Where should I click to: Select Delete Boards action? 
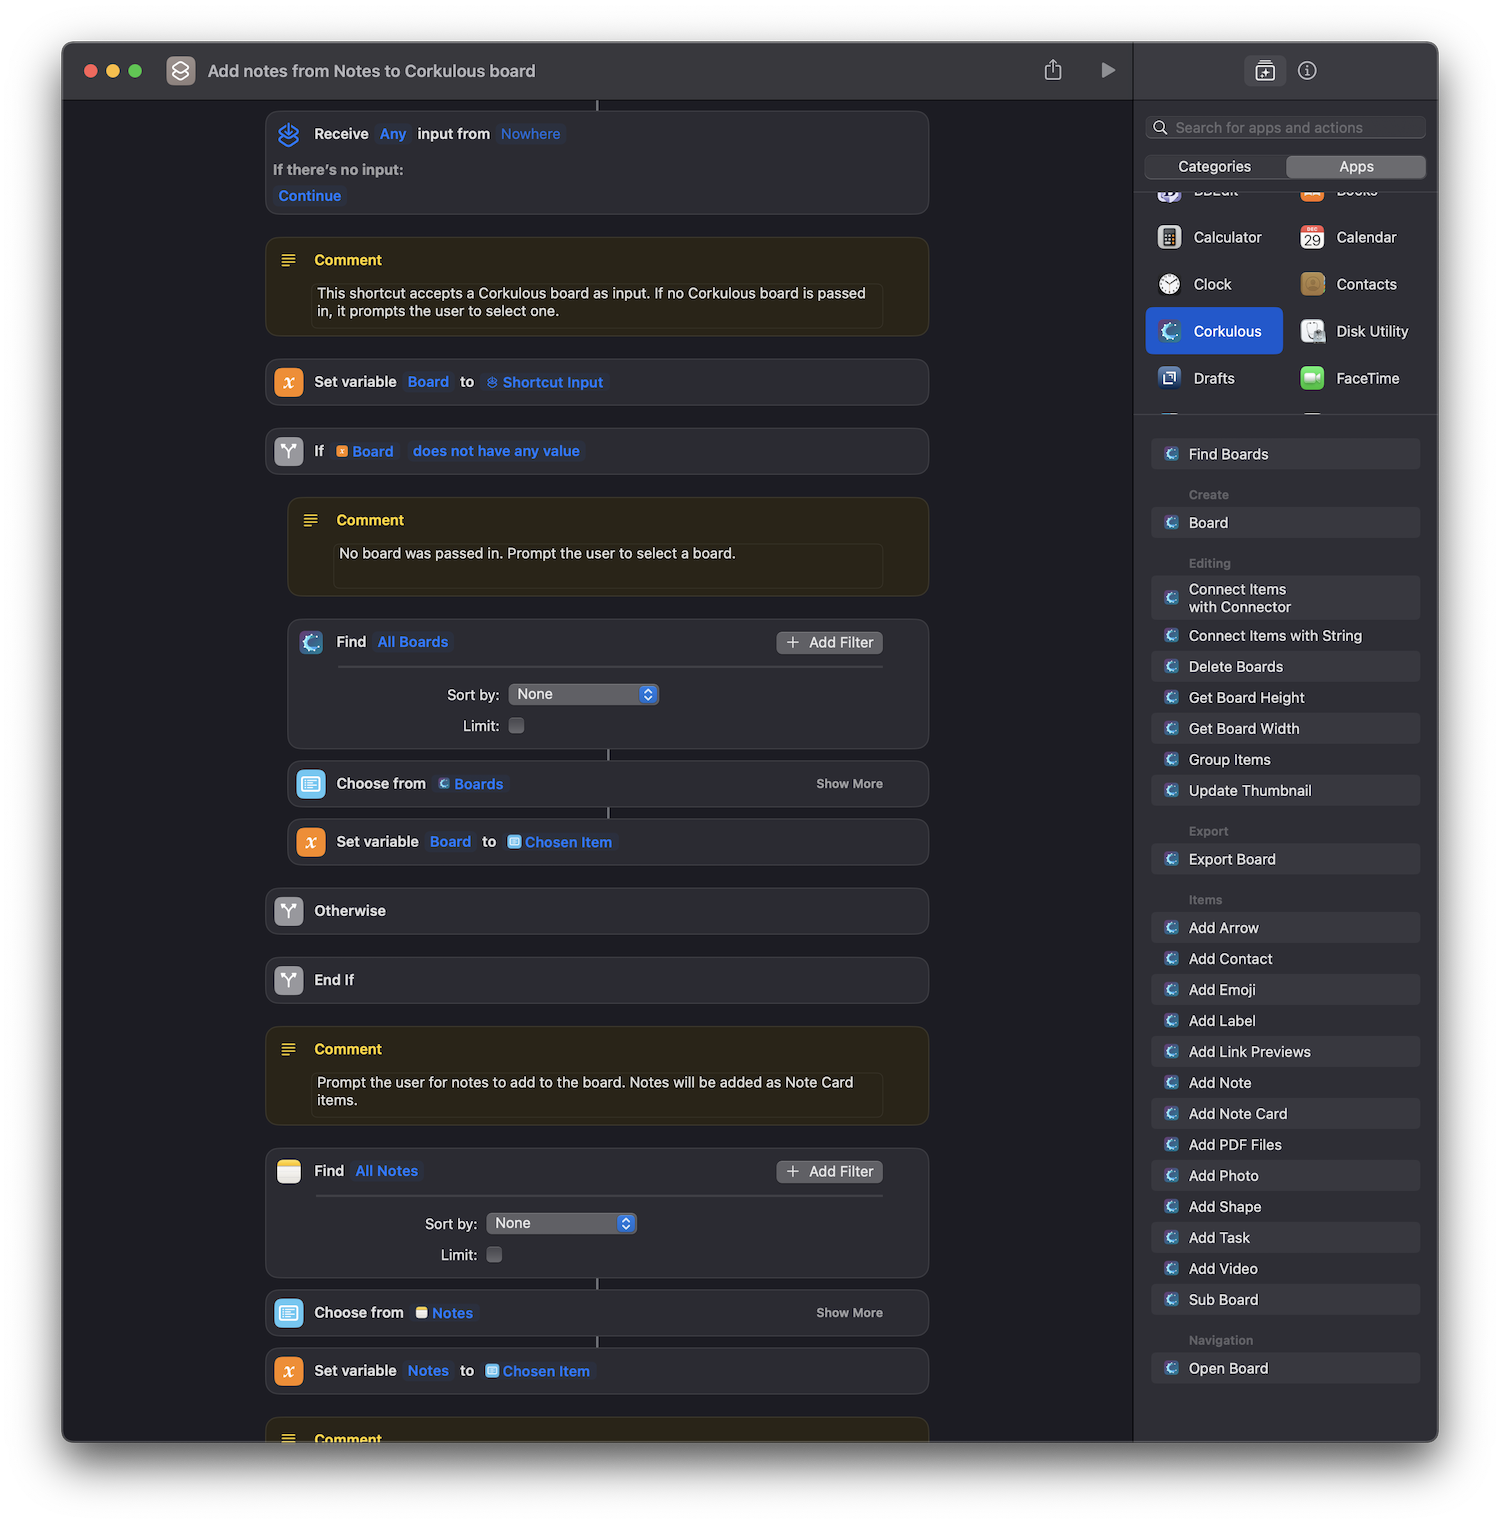click(x=1286, y=667)
